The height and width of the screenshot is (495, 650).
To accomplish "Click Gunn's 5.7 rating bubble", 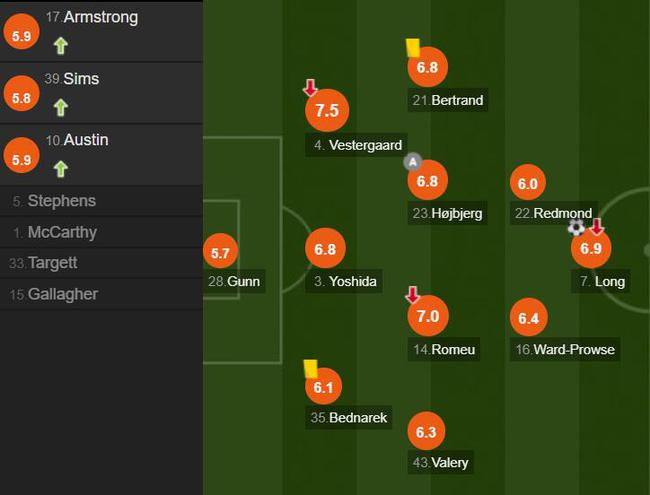I will tap(222, 254).
